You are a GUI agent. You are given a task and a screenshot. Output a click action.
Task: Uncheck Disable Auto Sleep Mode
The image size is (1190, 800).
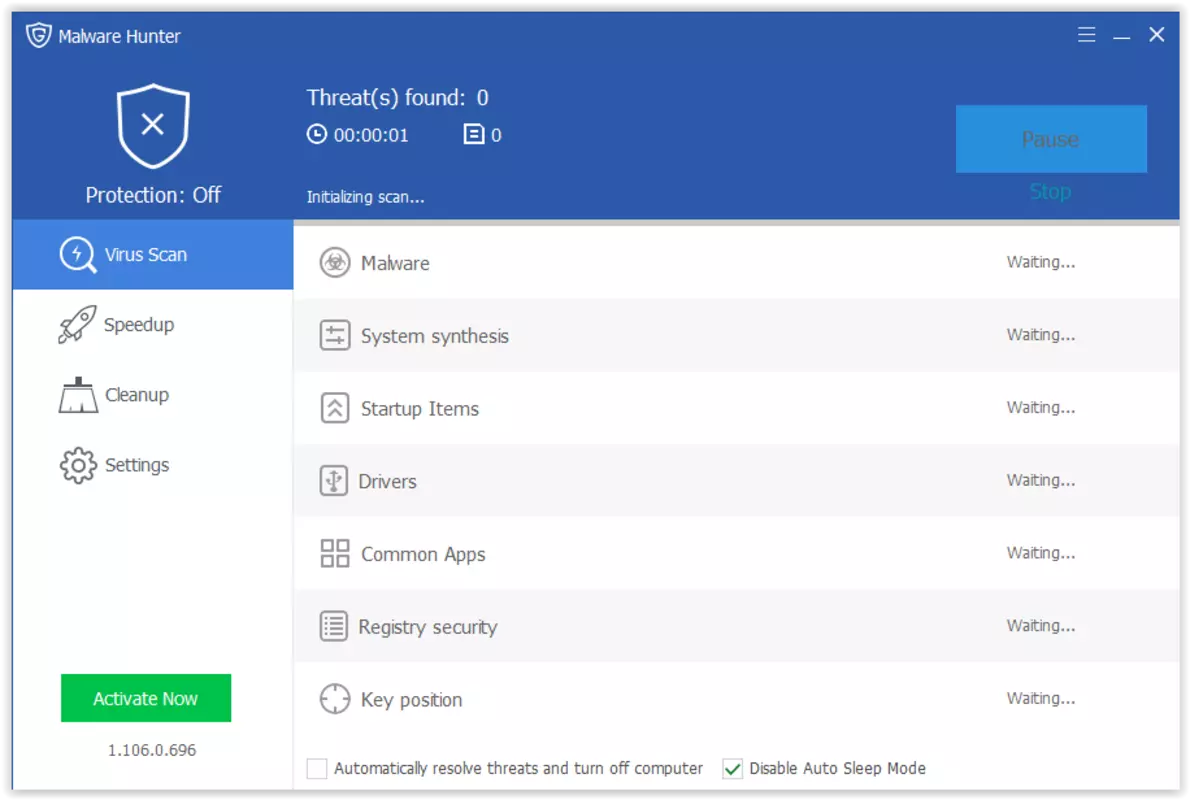click(x=732, y=768)
